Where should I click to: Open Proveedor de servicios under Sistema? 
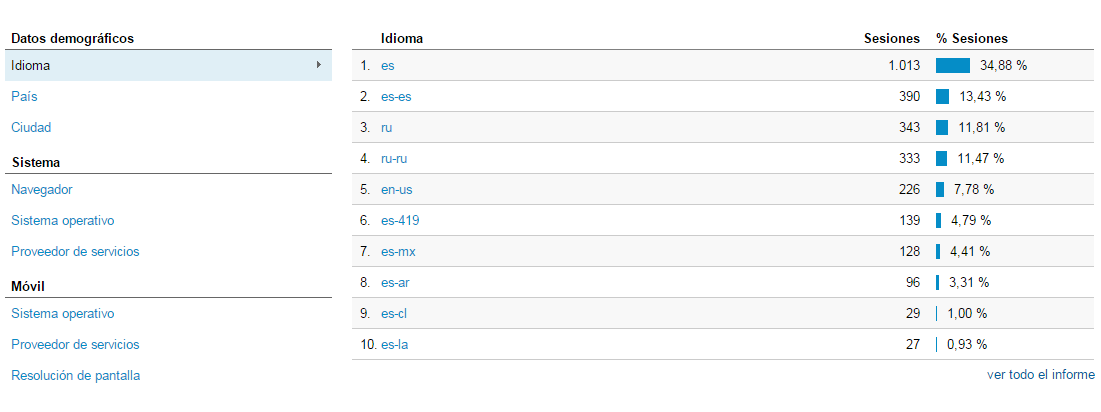[75, 251]
